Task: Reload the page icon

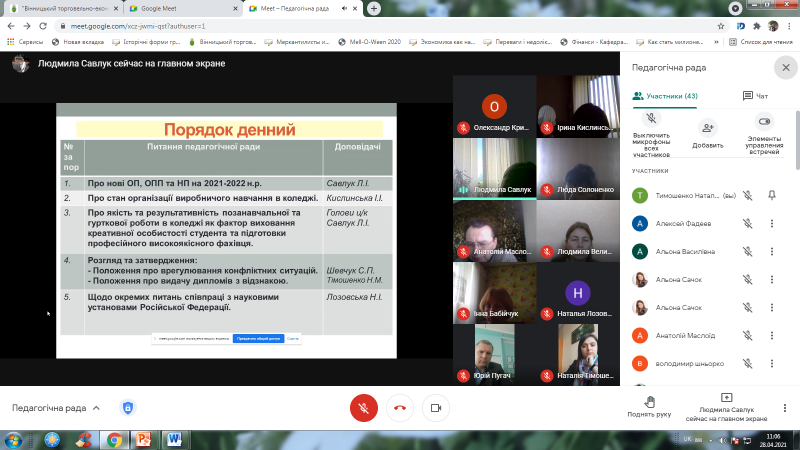Action: [43, 26]
